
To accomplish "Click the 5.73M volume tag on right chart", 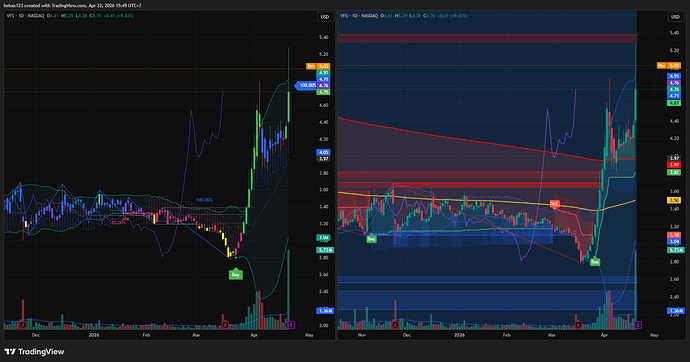I will (x=675, y=250).
